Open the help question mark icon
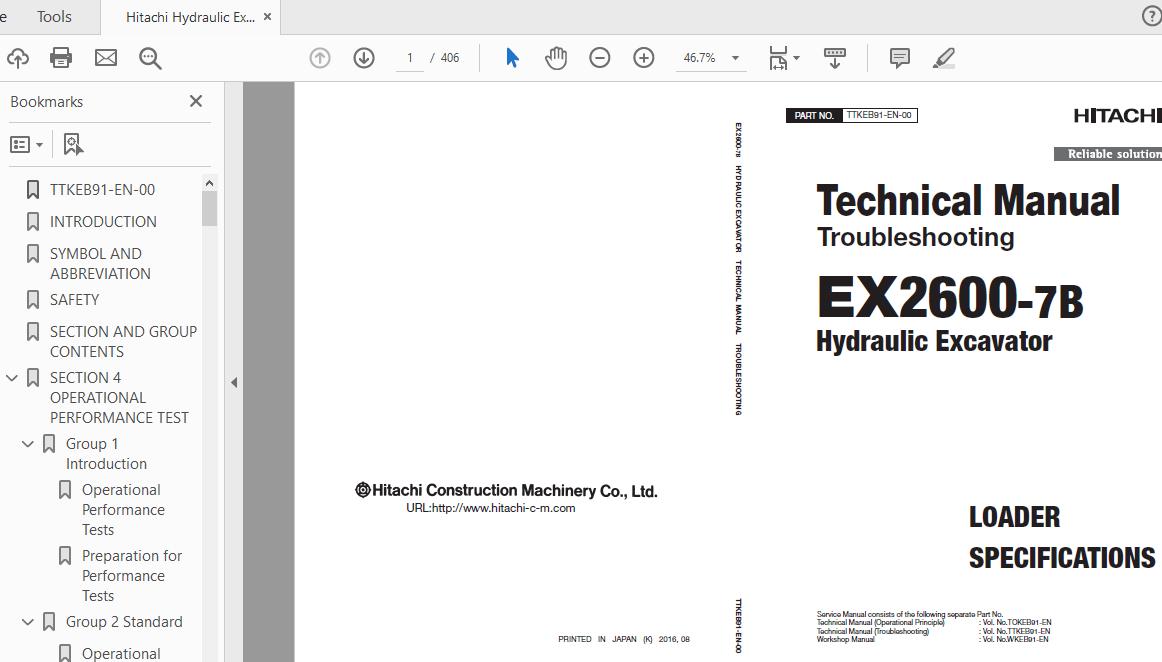Image resolution: width=1162 pixels, height=662 pixels. (x=1152, y=16)
